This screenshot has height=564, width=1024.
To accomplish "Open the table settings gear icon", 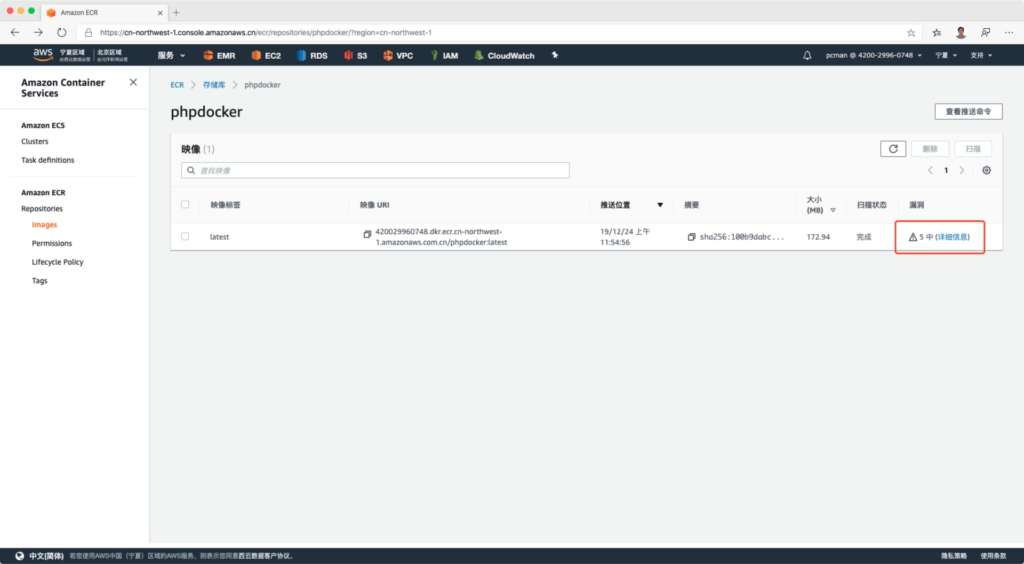I will click(x=986, y=170).
